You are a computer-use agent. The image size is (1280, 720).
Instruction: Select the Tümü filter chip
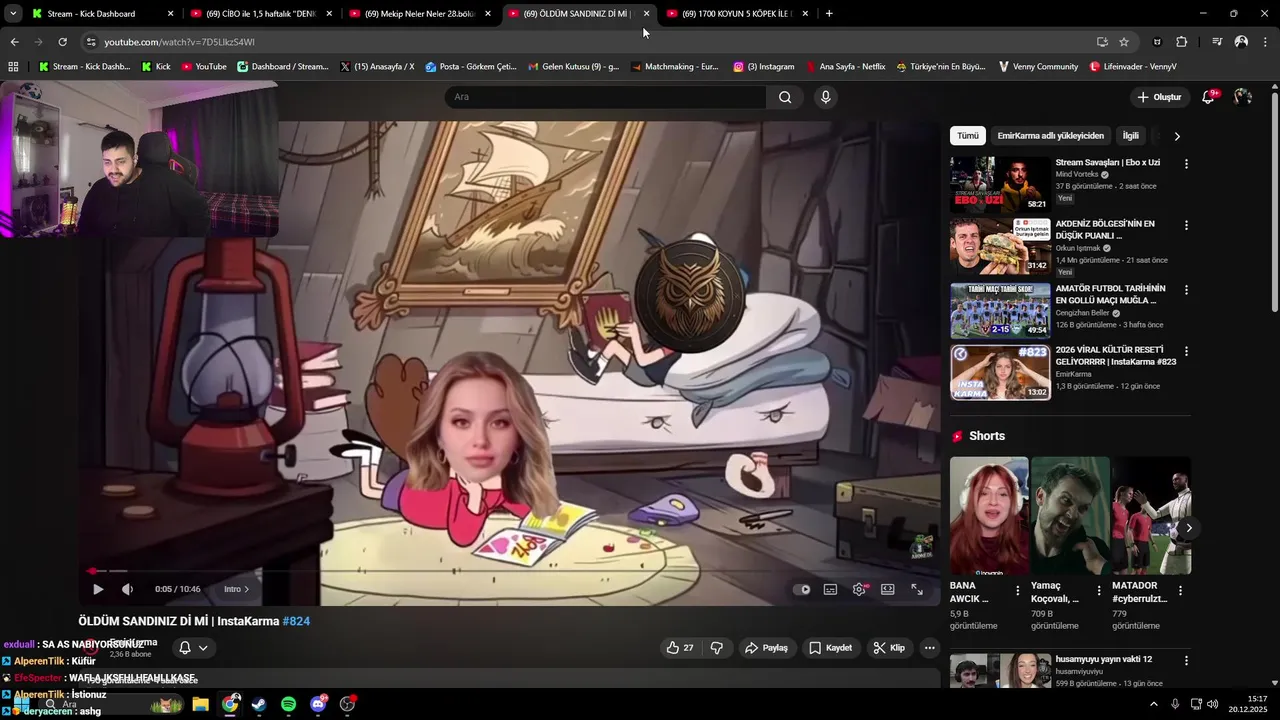pos(968,136)
